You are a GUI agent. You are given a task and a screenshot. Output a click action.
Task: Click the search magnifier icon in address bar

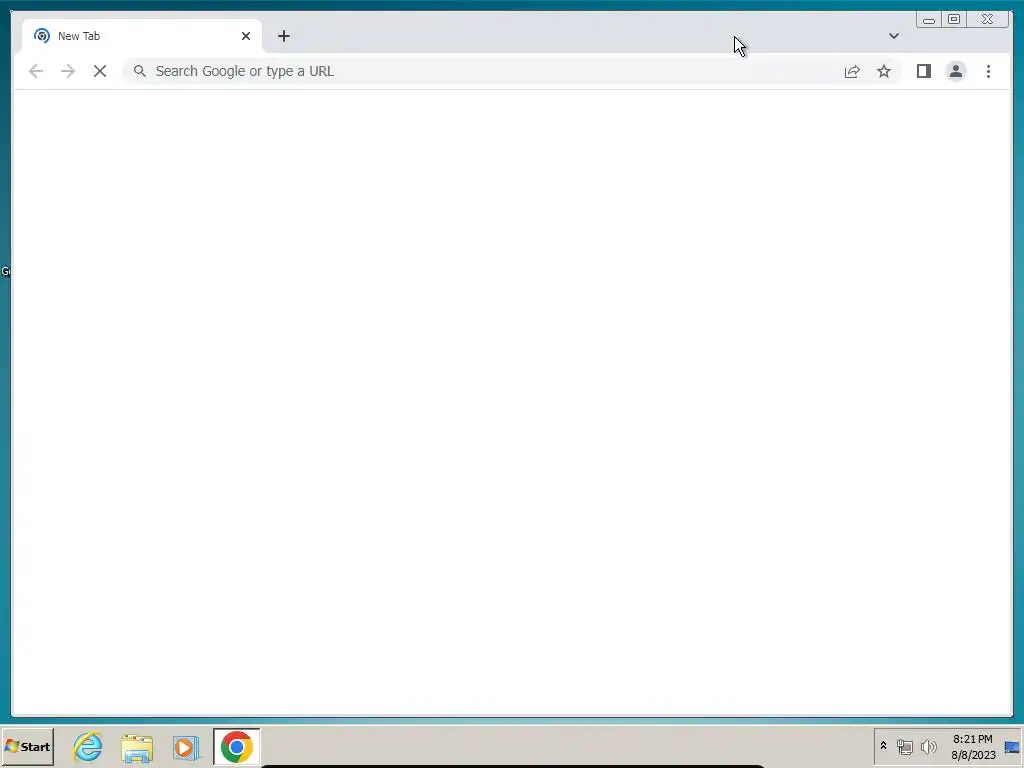[140, 71]
